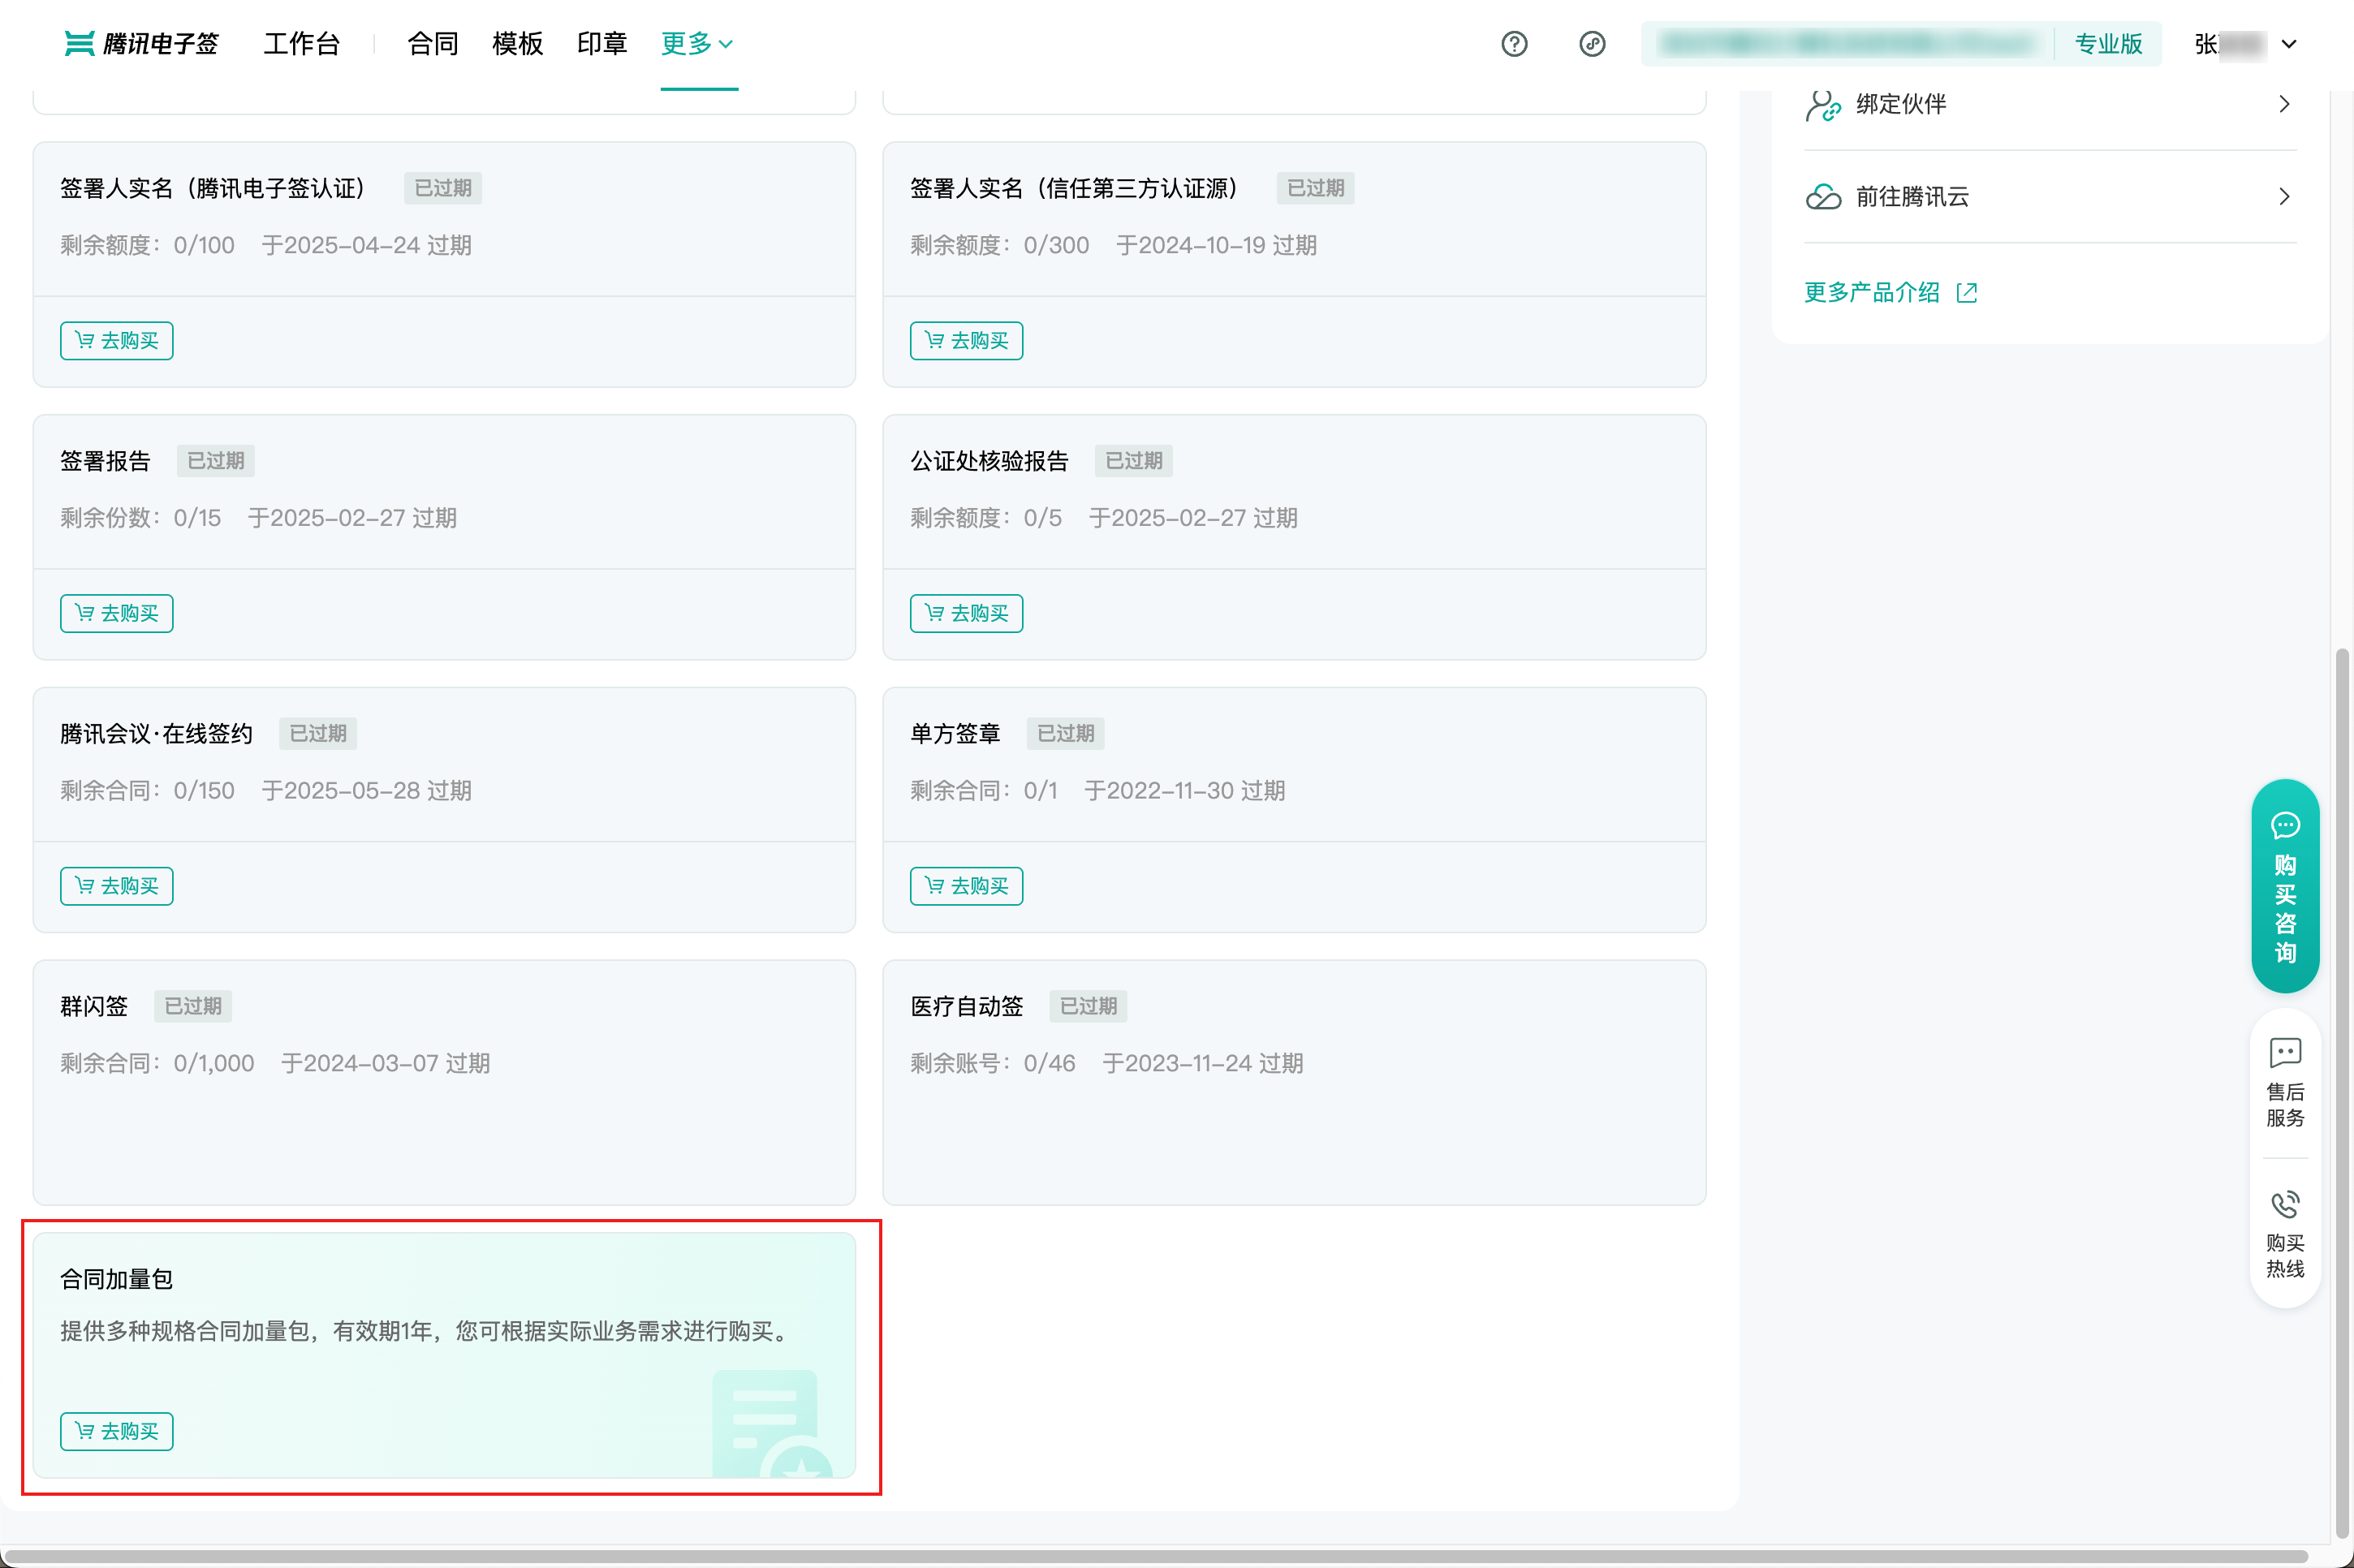
Task: Click 去购买 under 公证处核验报告
Action: coord(966,613)
